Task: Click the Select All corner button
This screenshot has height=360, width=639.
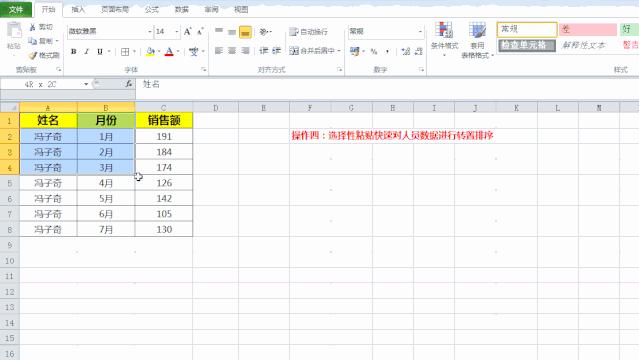Action: [10, 108]
